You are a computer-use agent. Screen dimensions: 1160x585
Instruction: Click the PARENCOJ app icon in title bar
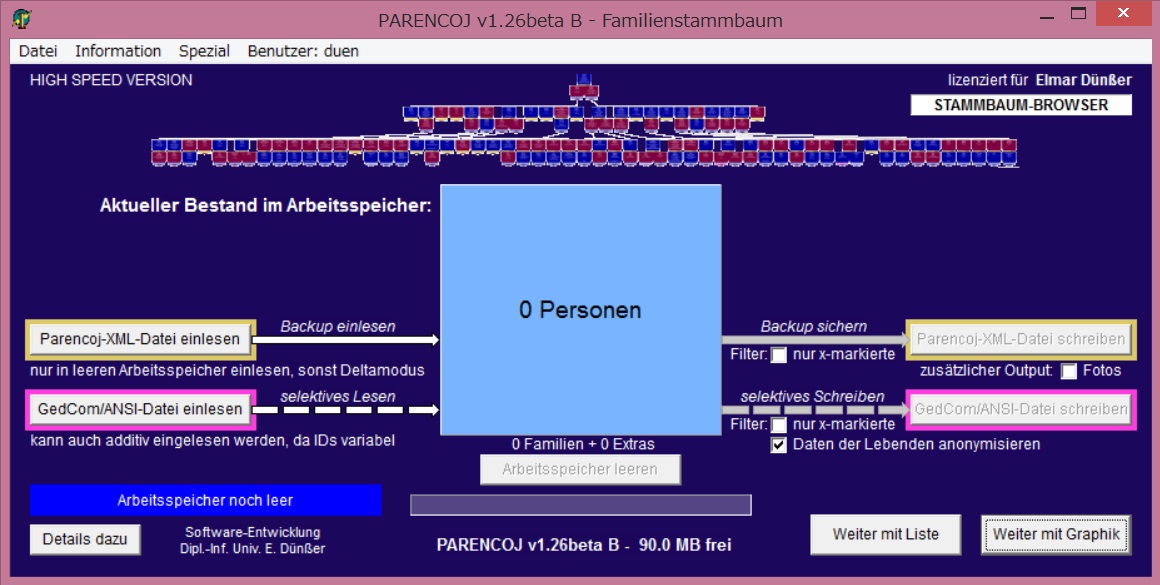point(22,19)
